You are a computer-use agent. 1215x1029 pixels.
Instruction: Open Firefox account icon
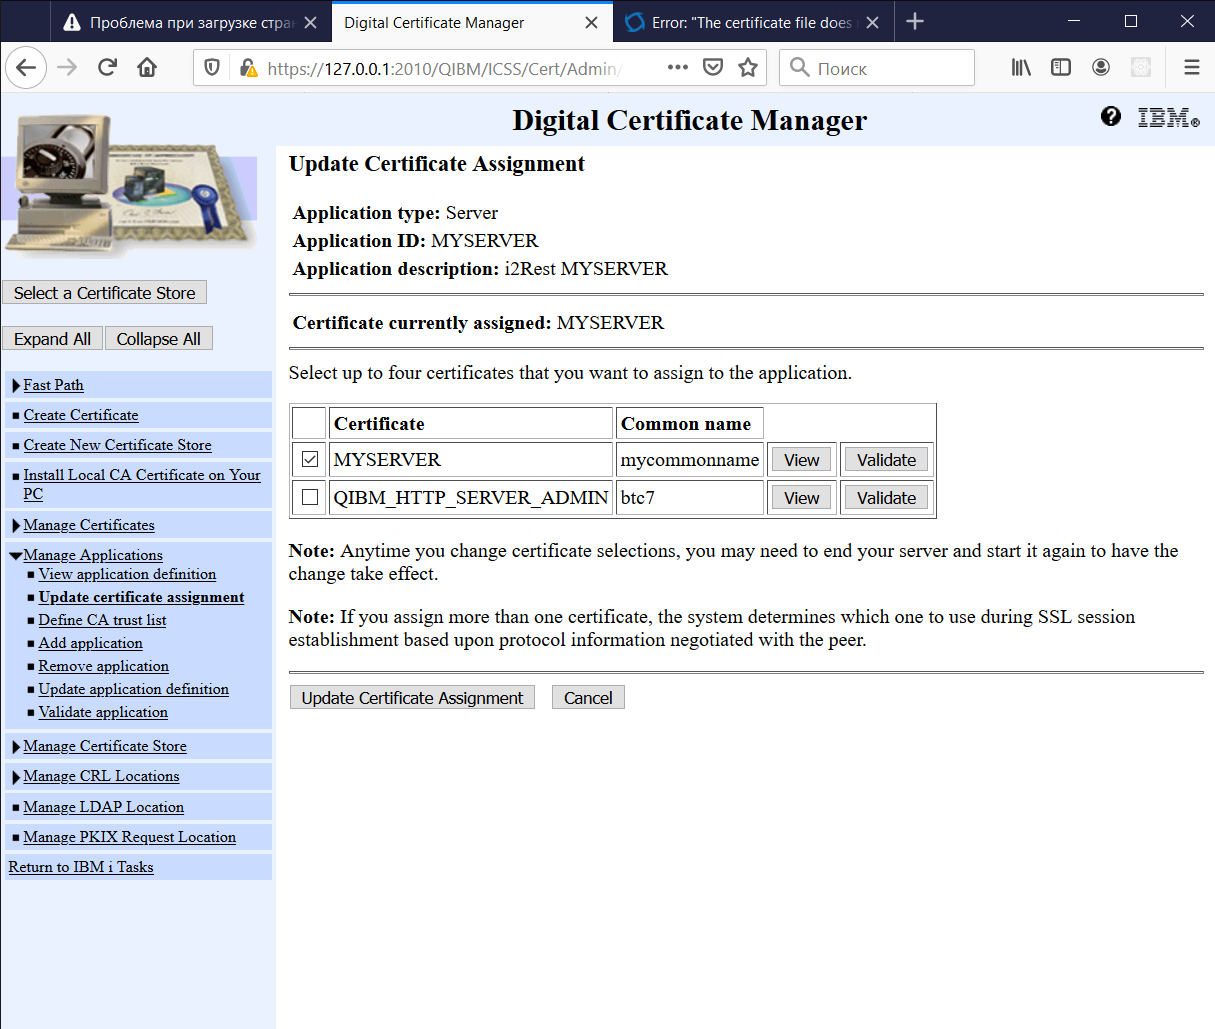pyautogui.click(x=1101, y=67)
